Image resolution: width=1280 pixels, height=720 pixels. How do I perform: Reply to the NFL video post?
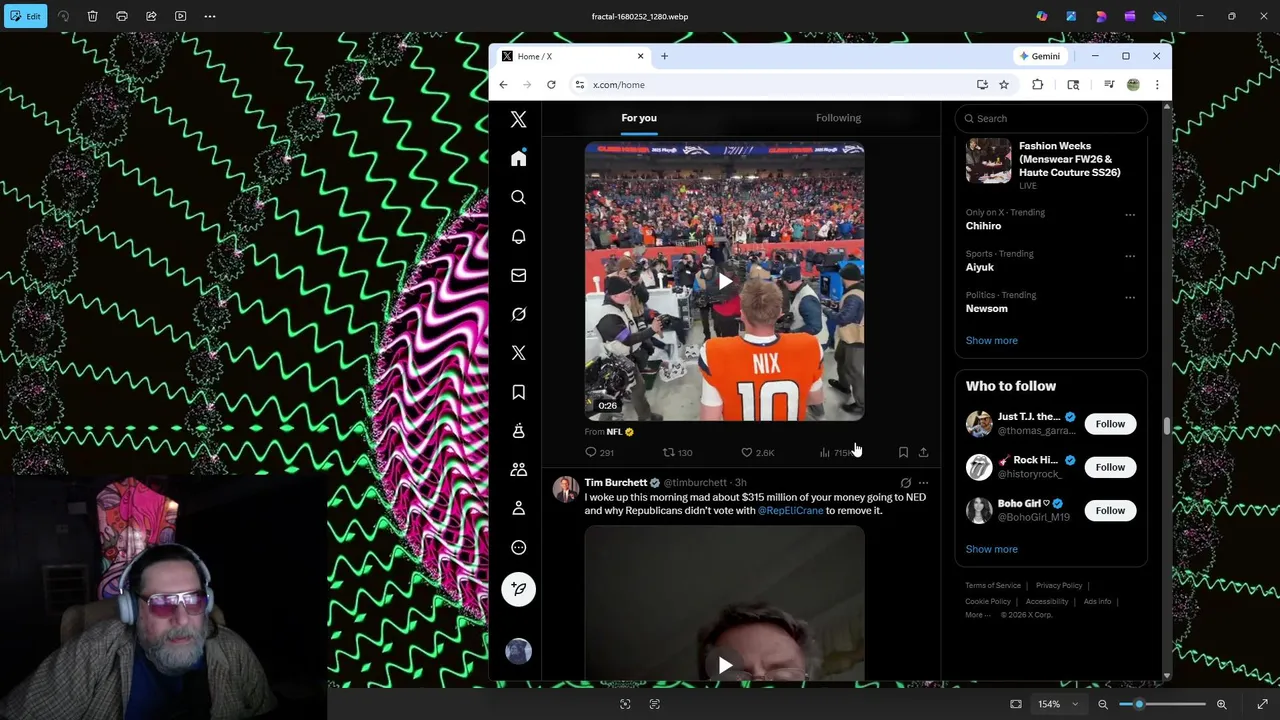[599, 453]
